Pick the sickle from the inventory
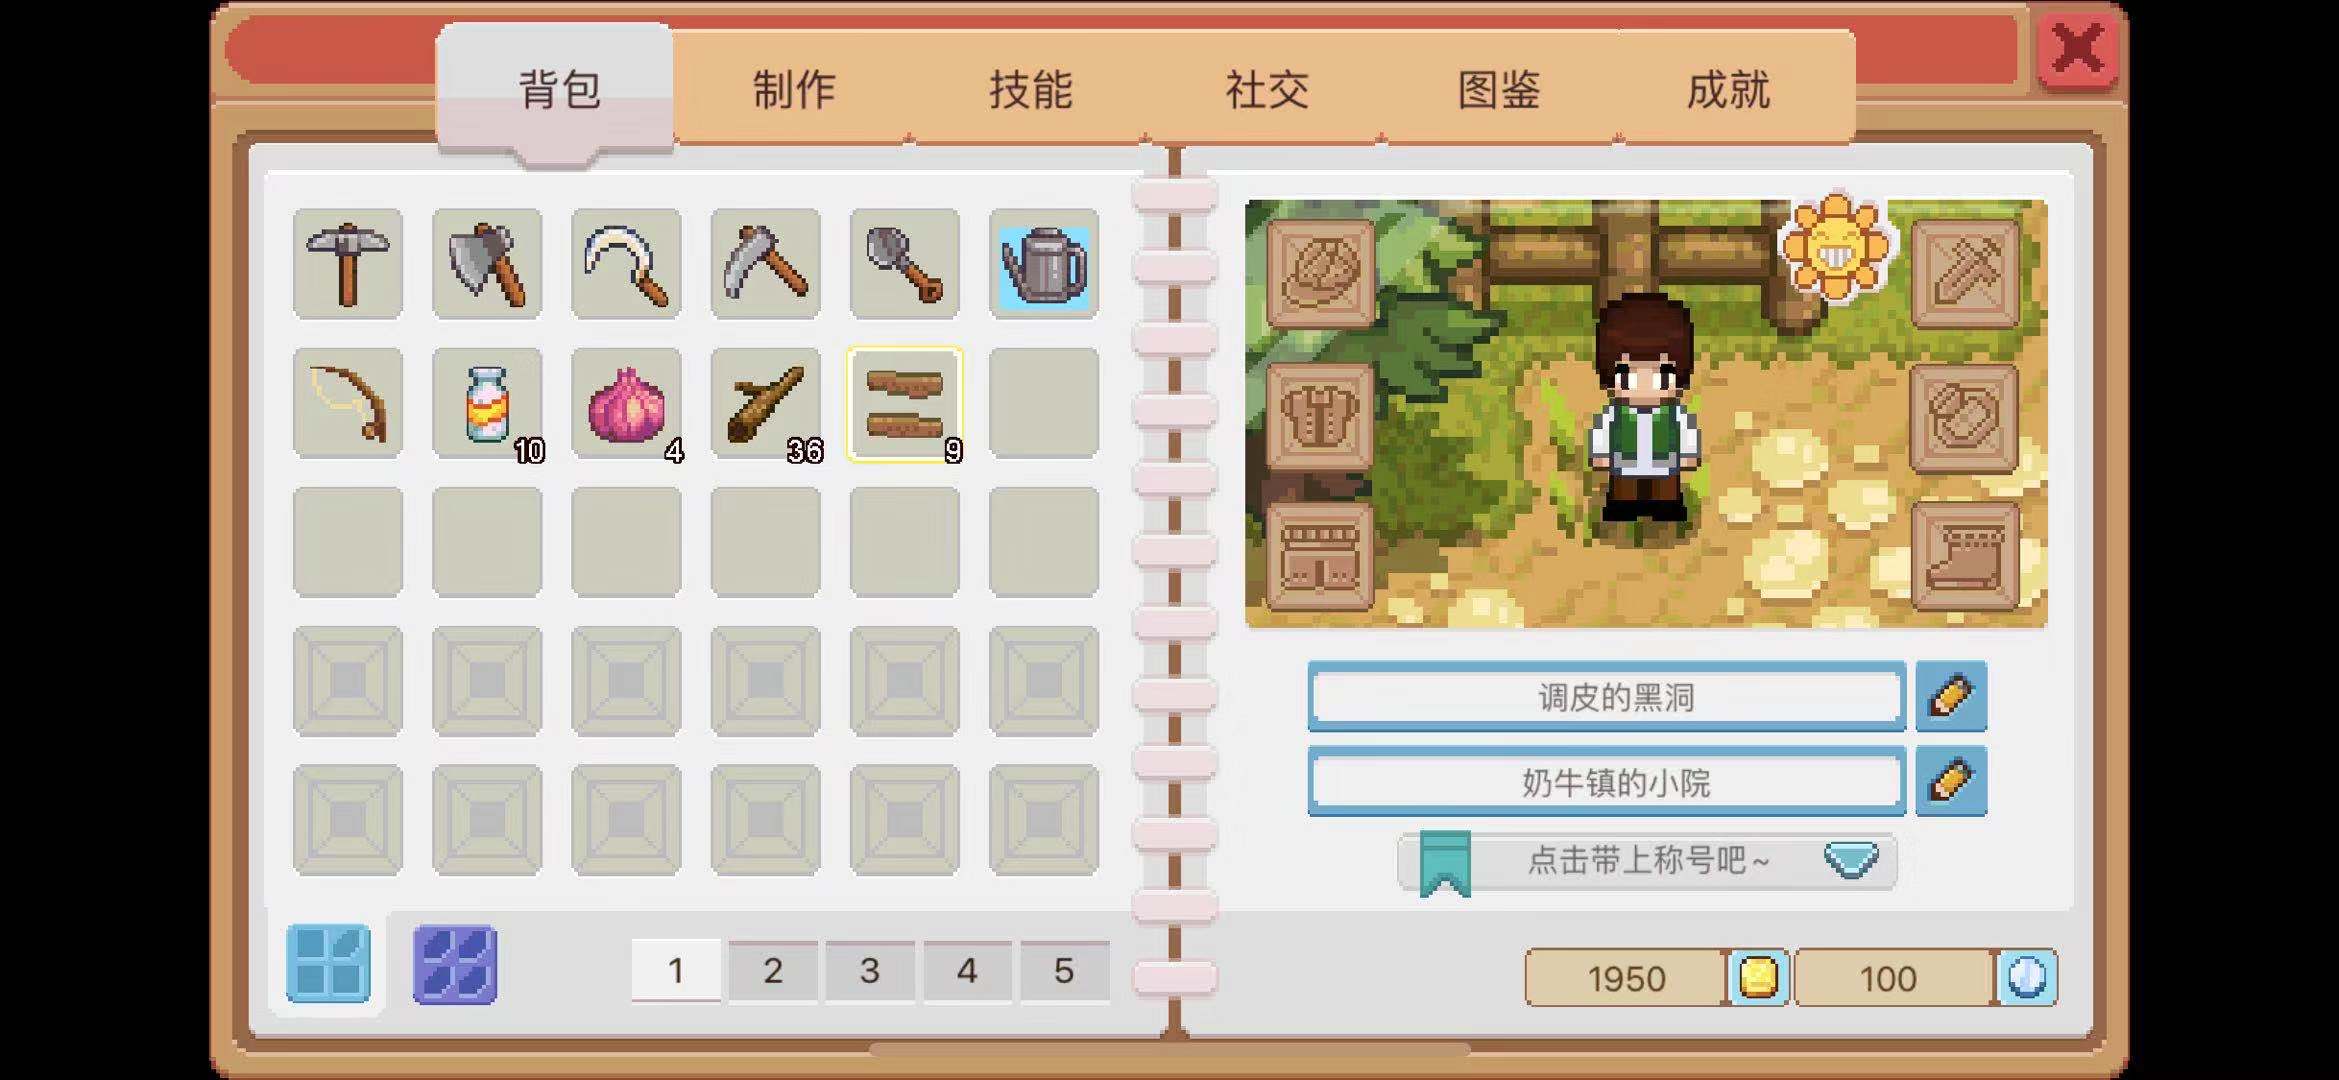The width and height of the screenshot is (2339, 1080). pos(626,264)
